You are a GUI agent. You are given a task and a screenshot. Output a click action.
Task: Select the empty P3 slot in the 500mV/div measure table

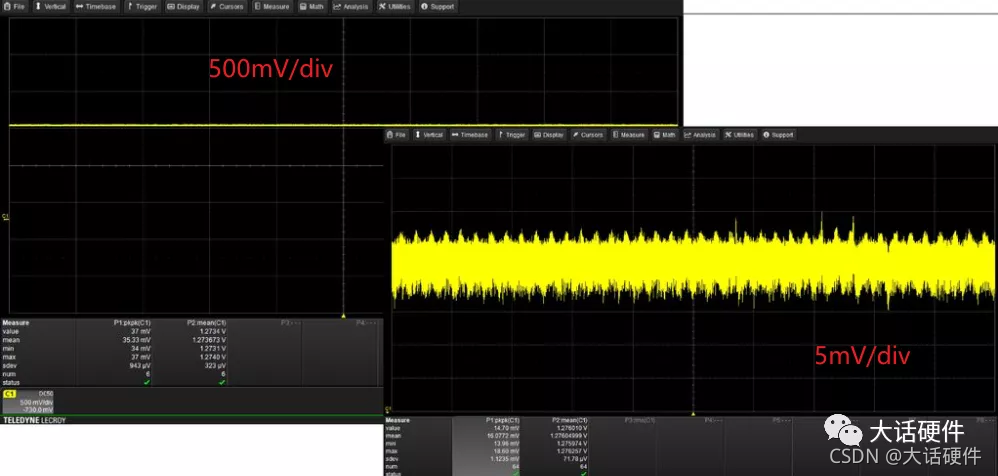[289, 323]
